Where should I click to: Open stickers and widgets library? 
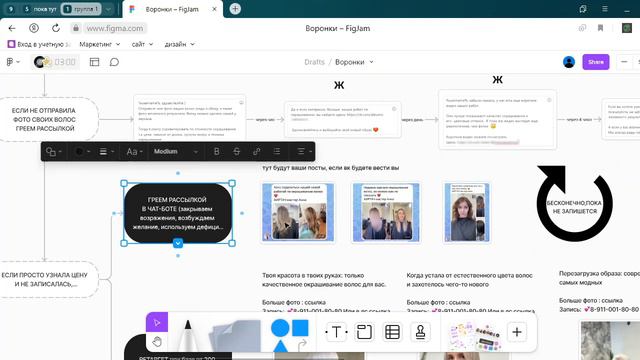474,336
